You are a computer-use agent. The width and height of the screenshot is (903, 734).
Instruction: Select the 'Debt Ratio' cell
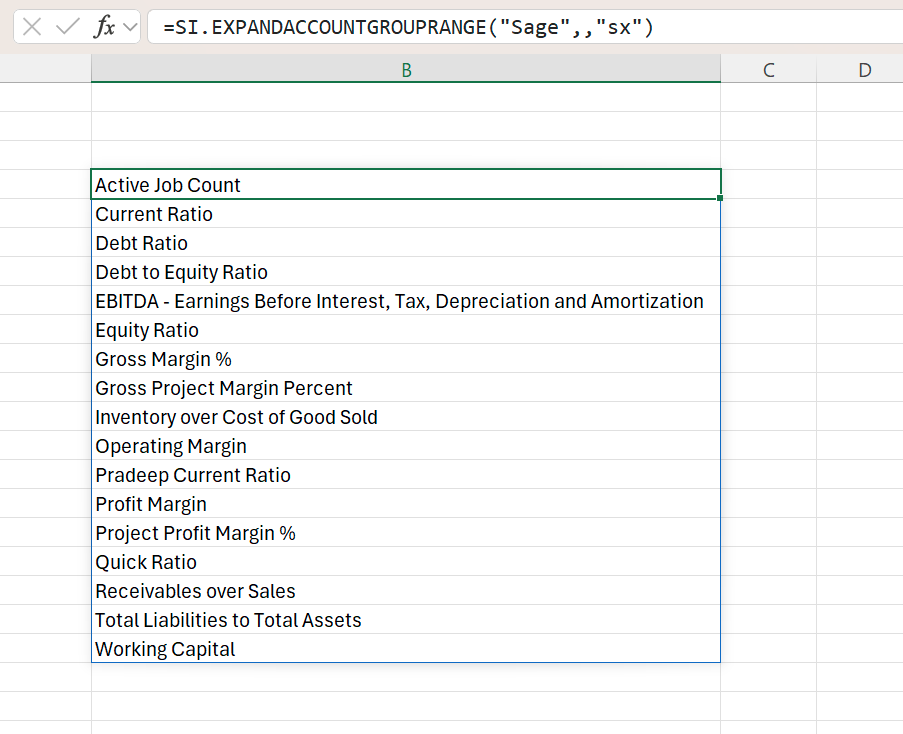point(406,242)
